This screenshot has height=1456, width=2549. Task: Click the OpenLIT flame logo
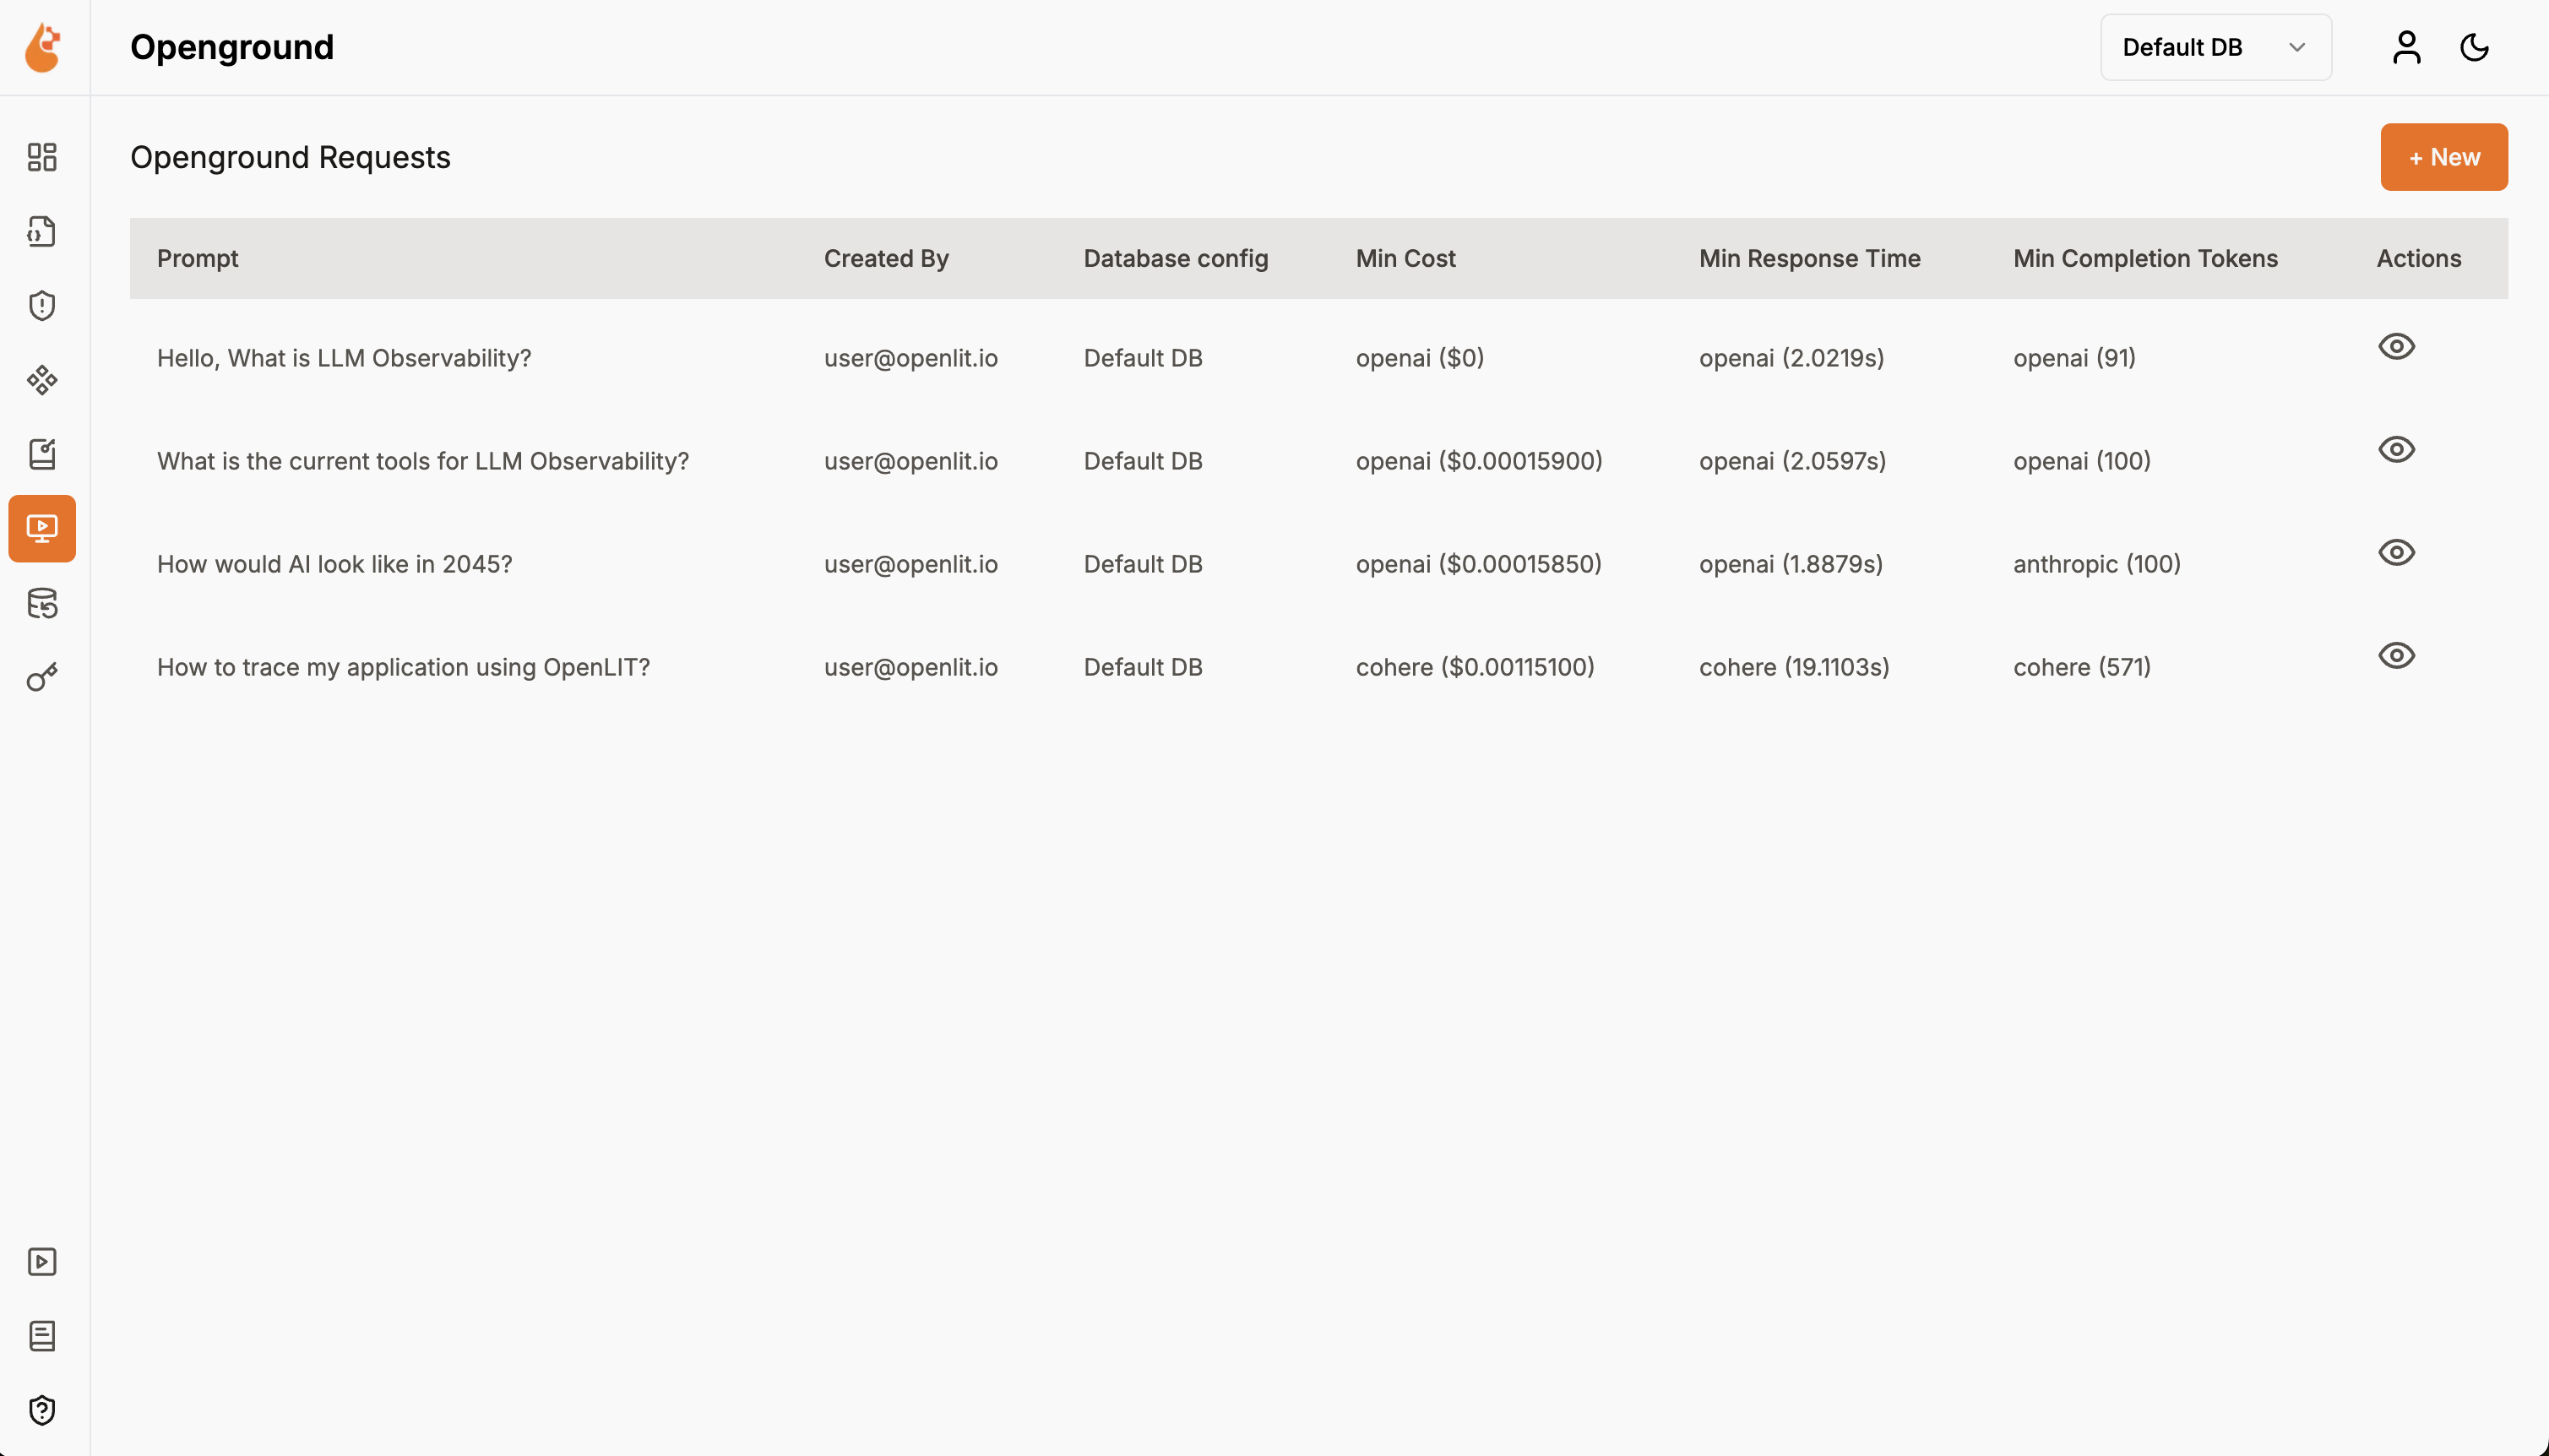pos(43,47)
